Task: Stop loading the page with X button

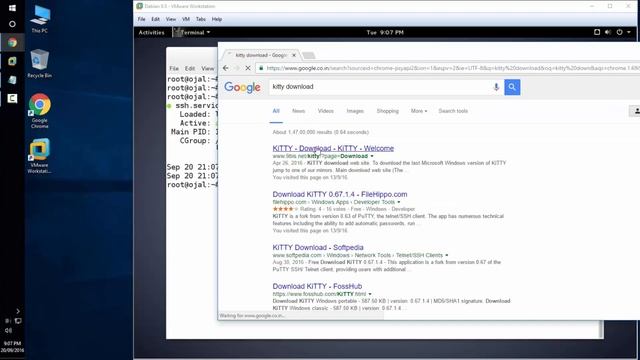Action: 248,68
